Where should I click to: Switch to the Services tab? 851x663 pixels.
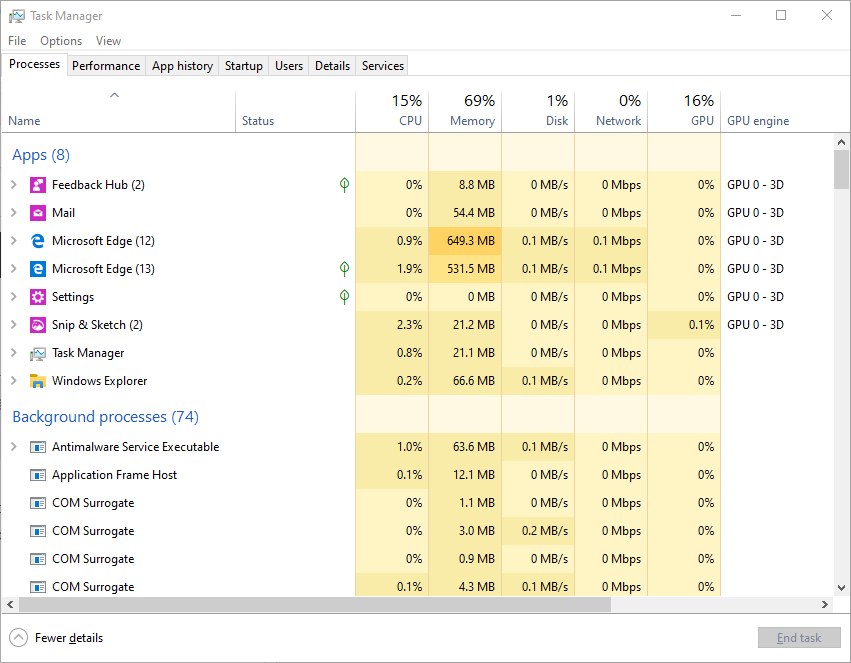(383, 66)
